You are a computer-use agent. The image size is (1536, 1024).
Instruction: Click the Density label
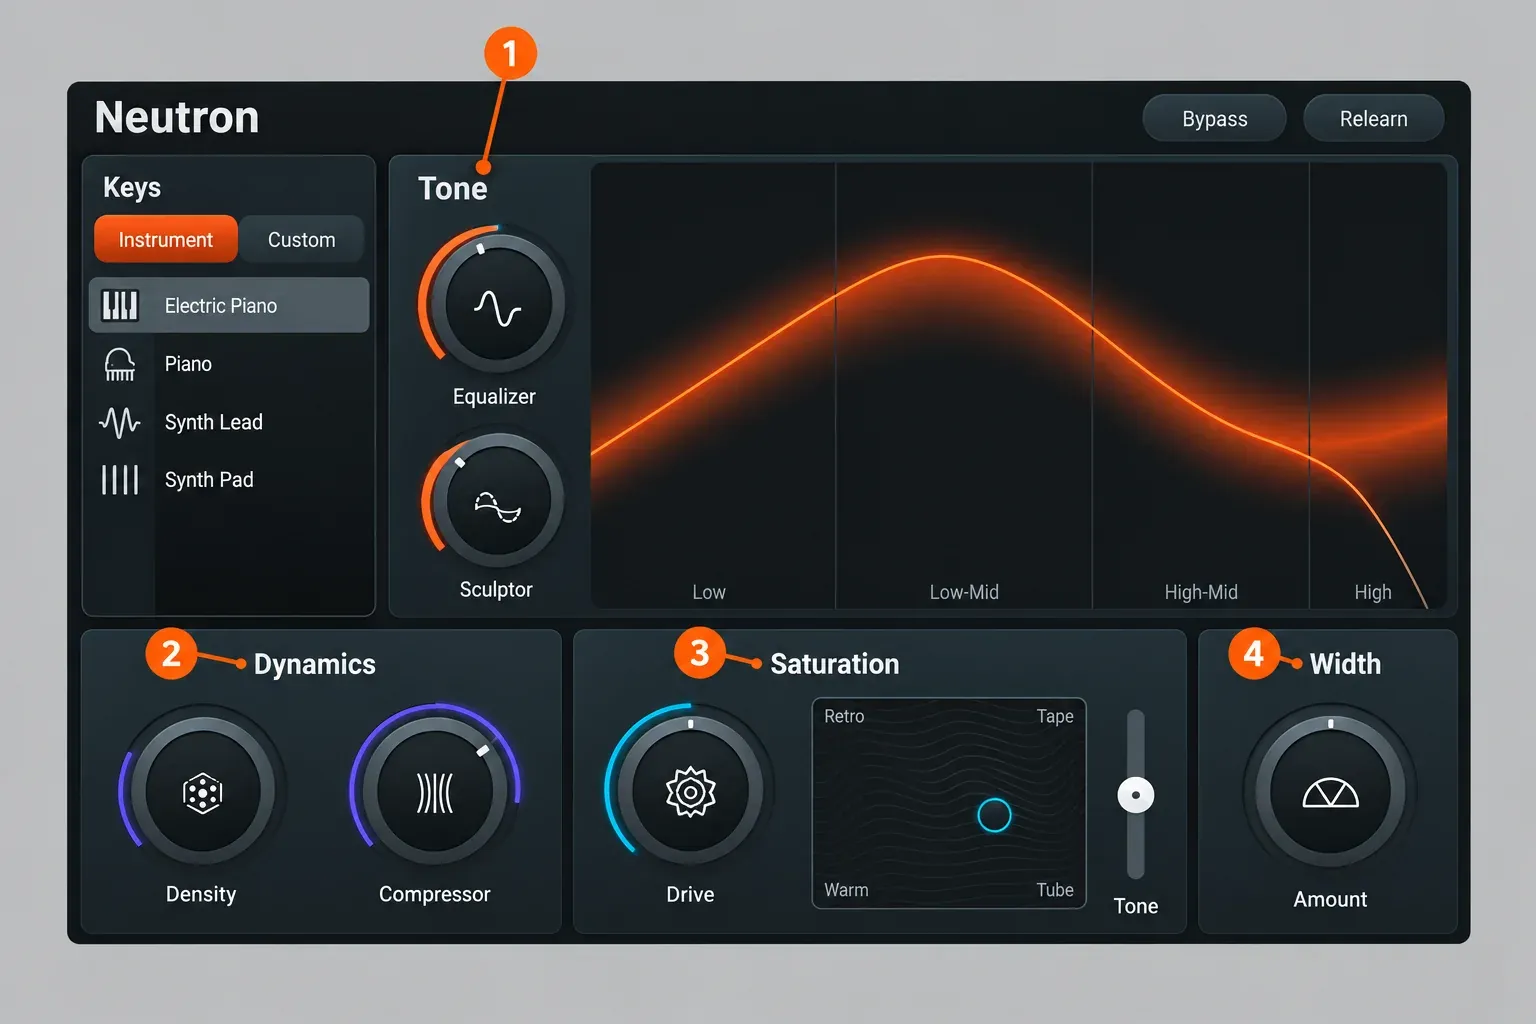pos(201,894)
